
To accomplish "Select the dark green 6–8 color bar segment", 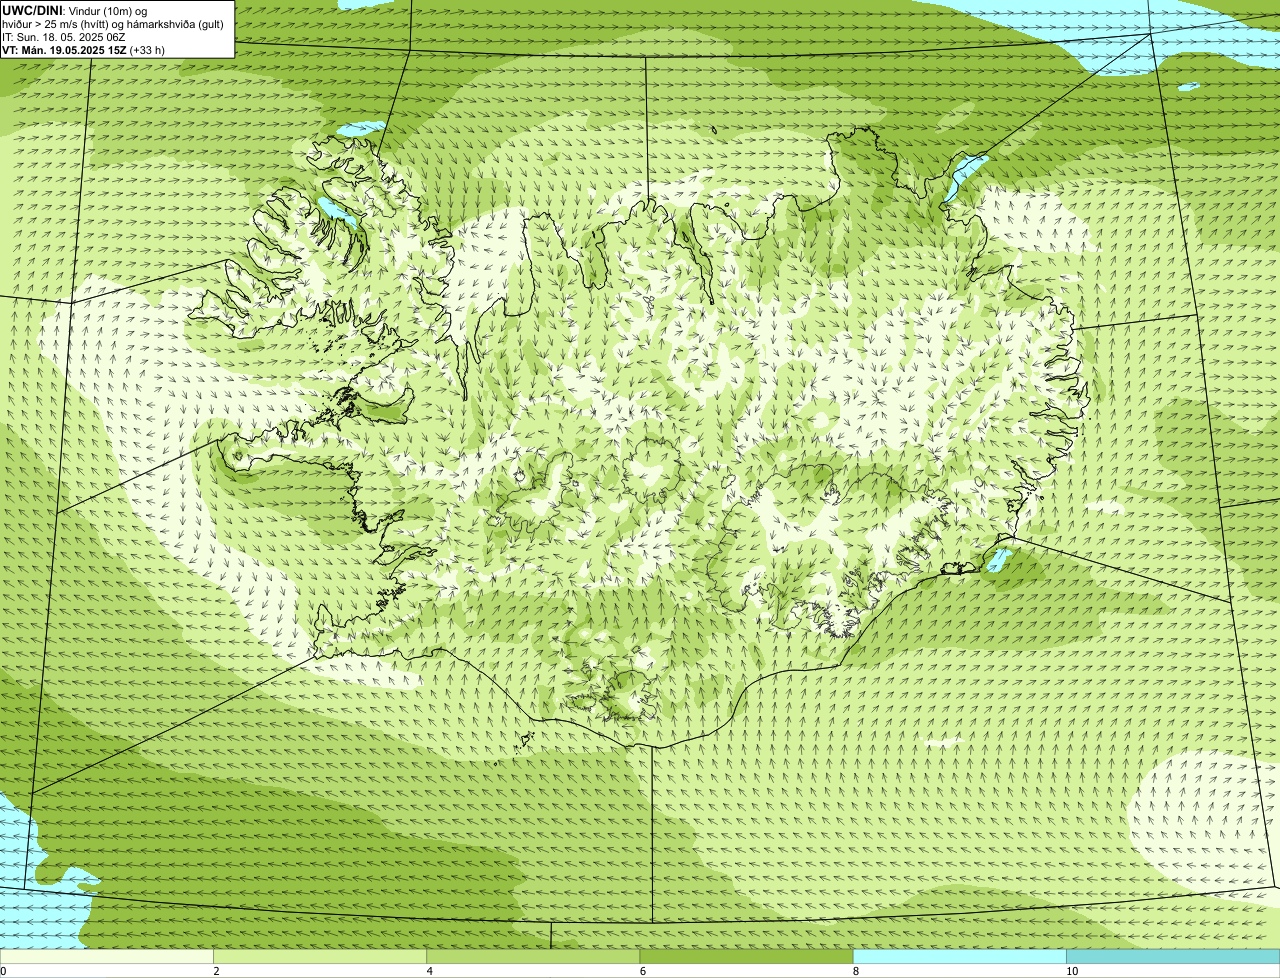I will (x=746, y=957).
